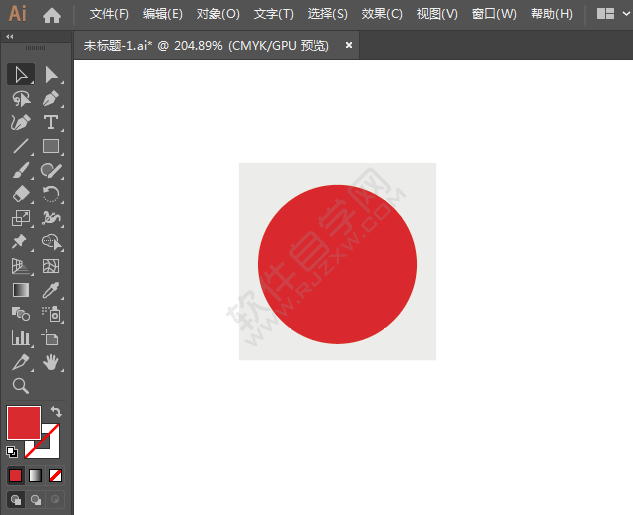
Task: Activate the Type tool
Action: pyautogui.click(x=51, y=122)
